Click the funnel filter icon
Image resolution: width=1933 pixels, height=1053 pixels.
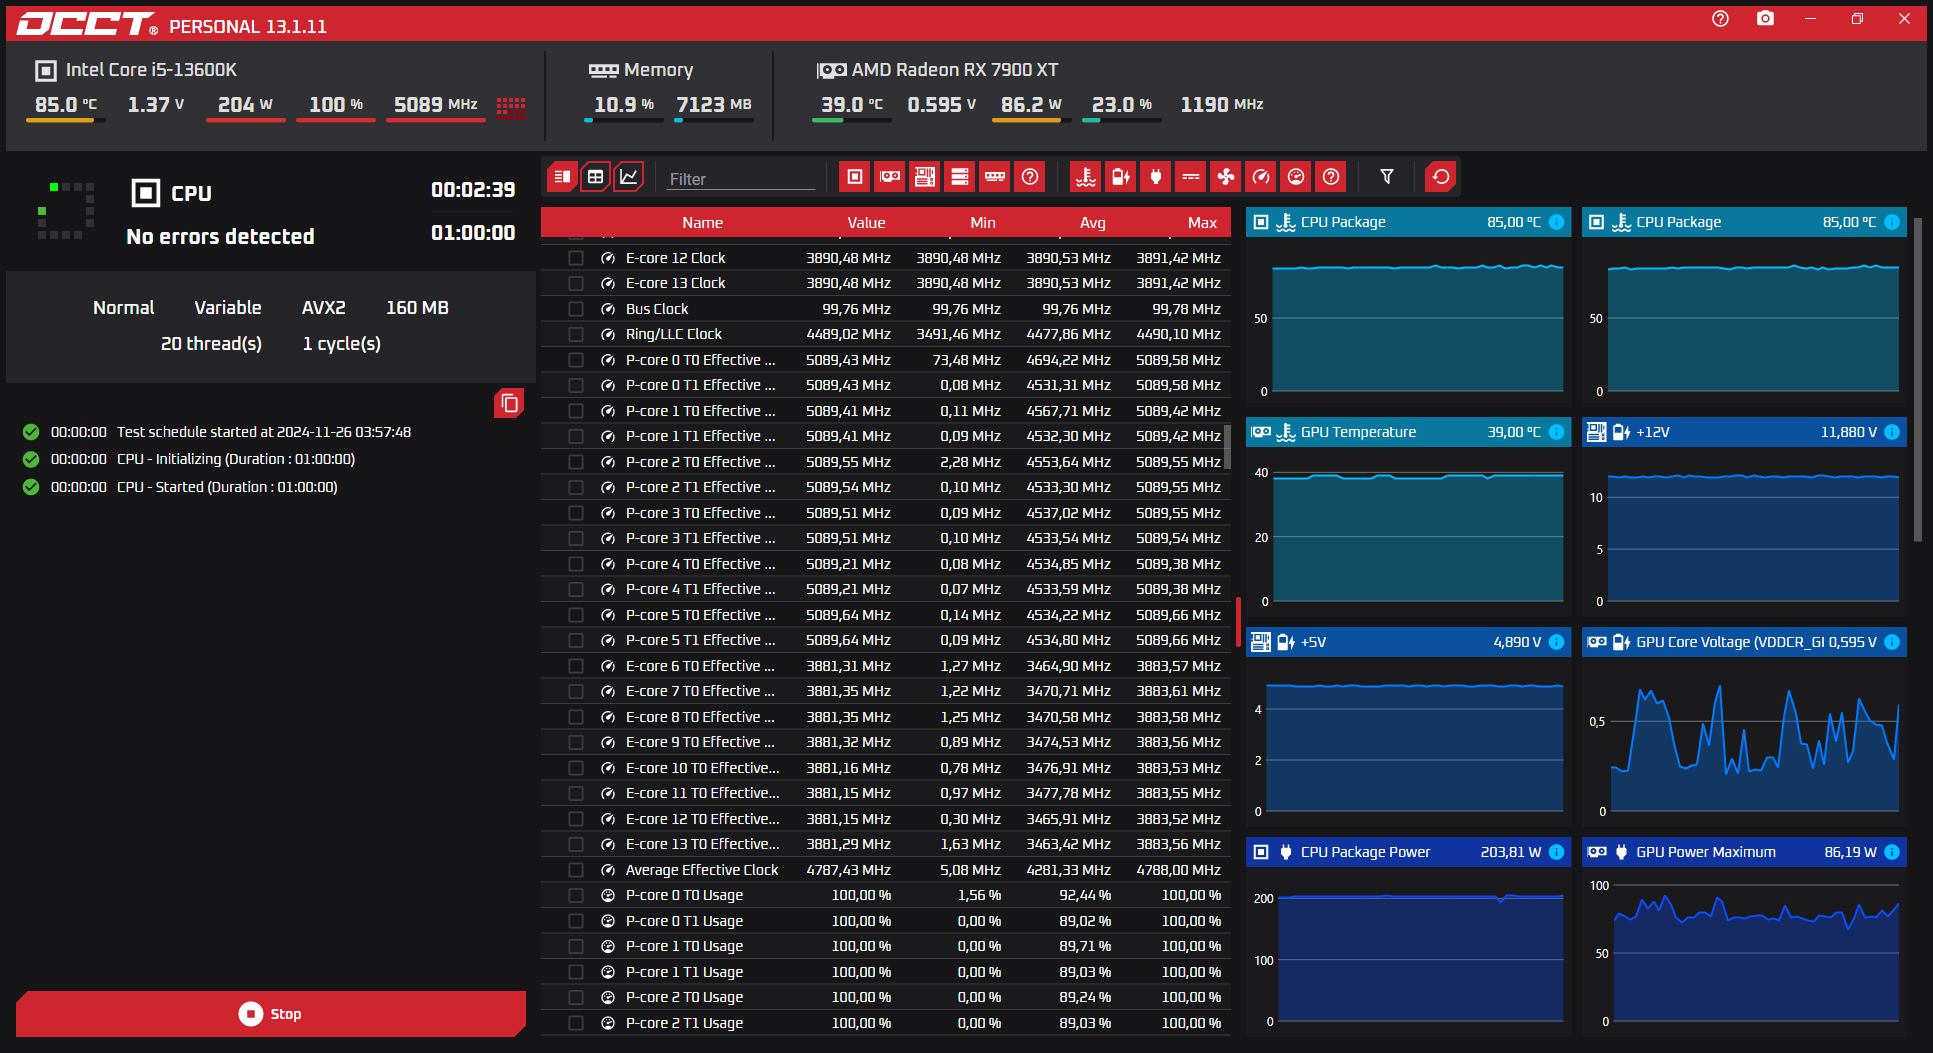click(1387, 177)
